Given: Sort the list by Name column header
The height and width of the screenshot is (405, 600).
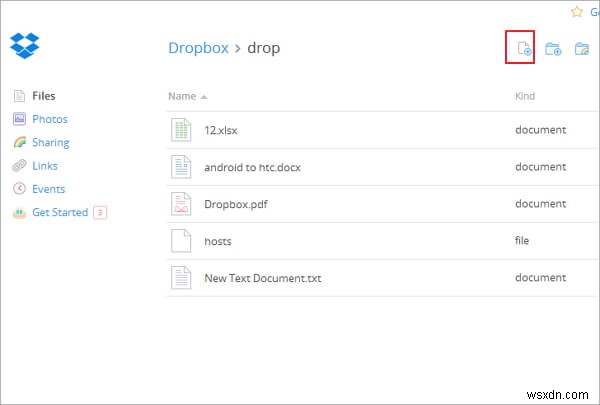Looking at the screenshot, I should [181, 96].
